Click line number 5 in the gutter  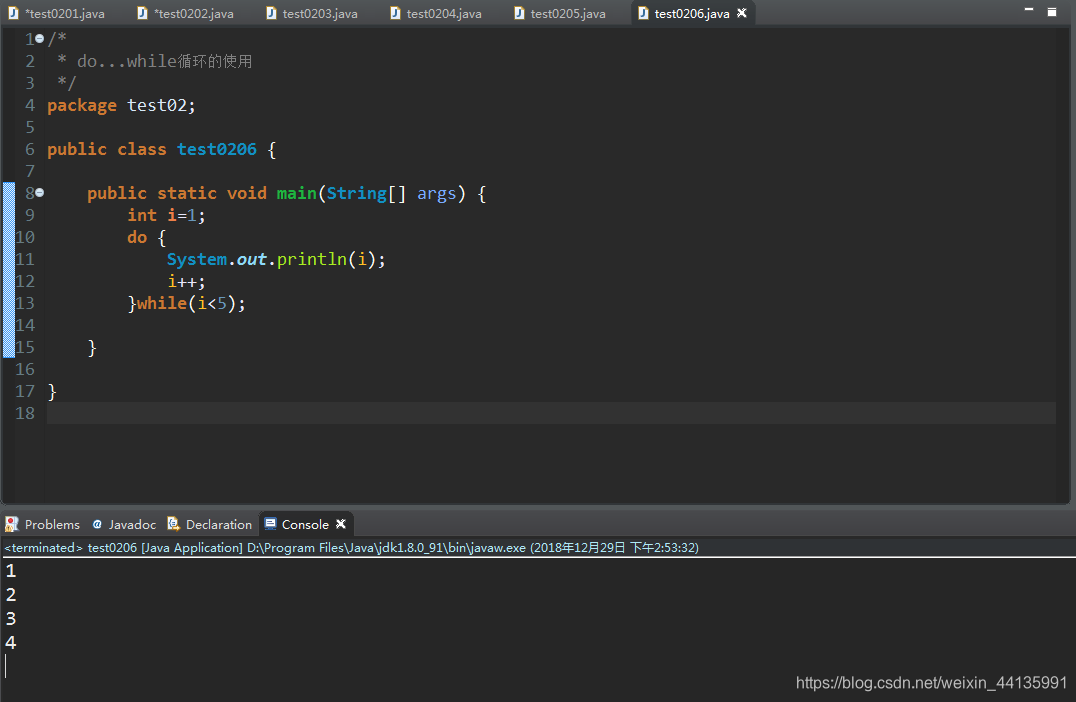[30, 128]
